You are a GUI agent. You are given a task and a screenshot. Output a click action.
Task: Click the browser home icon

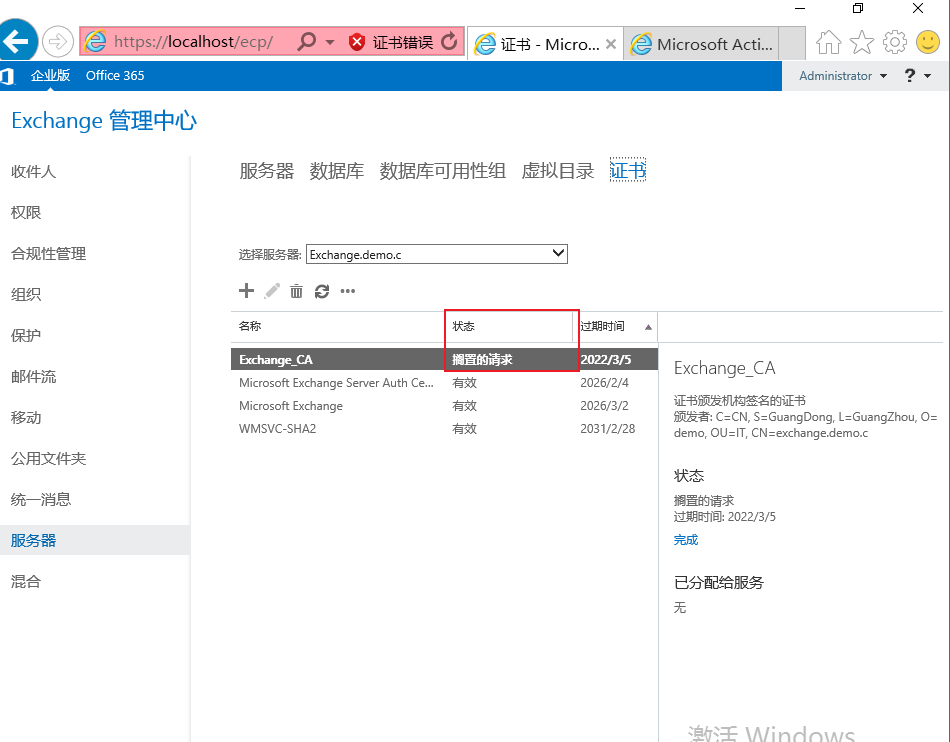click(828, 42)
